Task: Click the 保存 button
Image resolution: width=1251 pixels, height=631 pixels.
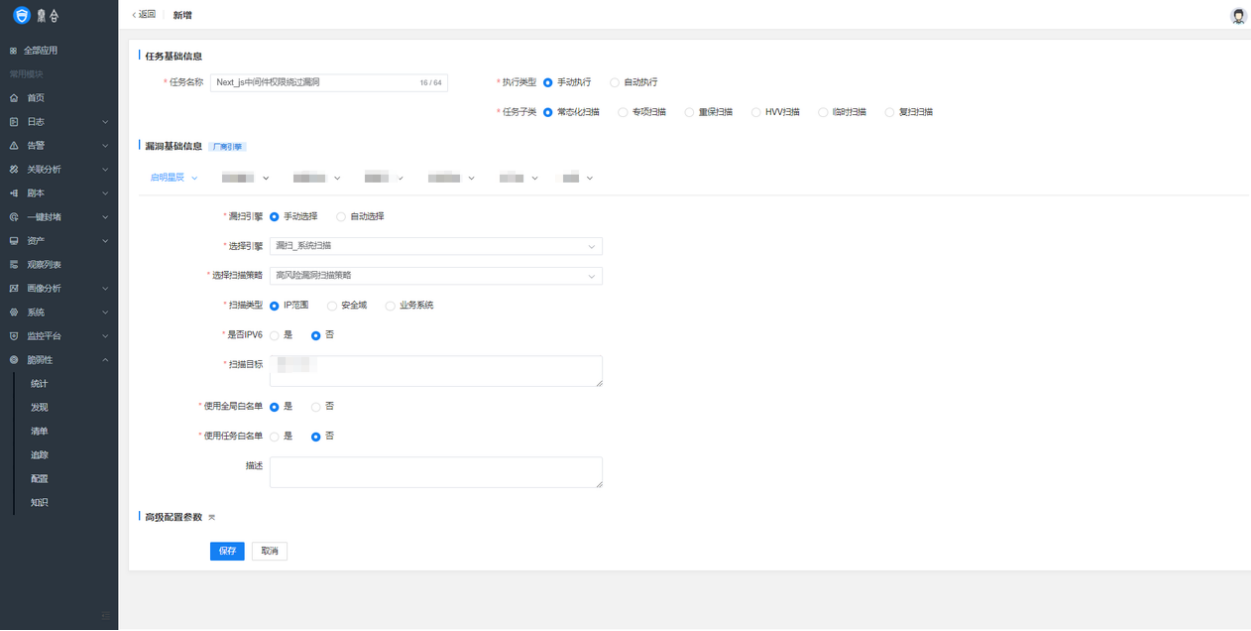Action: coord(227,551)
